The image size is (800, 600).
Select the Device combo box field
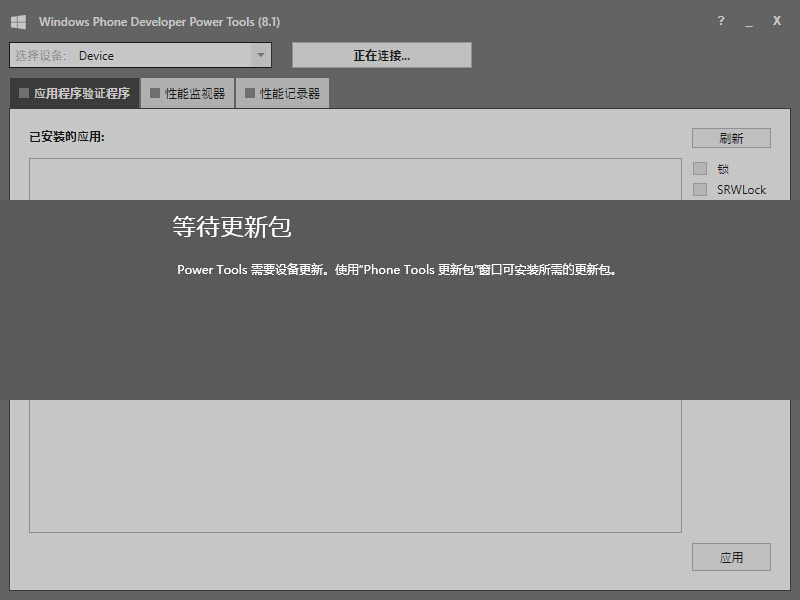[140, 55]
